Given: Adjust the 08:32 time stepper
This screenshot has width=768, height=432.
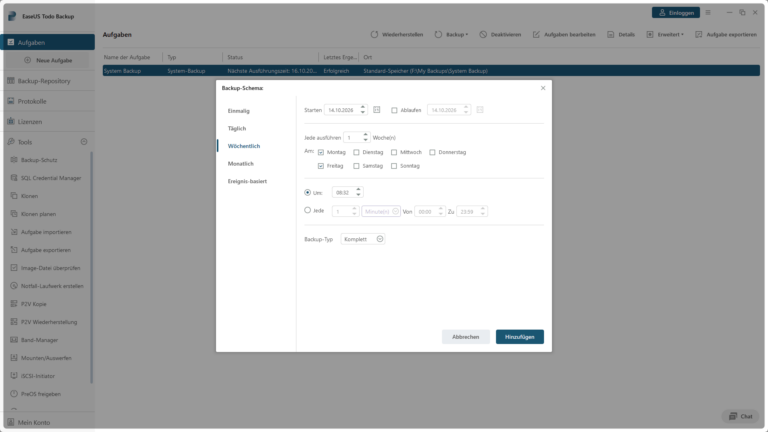Looking at the screenshot, I should point(359,192).
